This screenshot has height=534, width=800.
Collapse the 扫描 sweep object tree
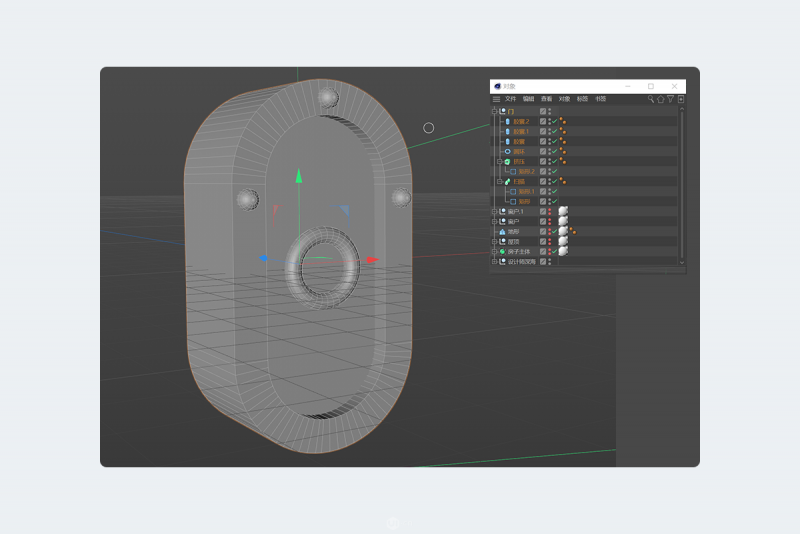[500, 181]
